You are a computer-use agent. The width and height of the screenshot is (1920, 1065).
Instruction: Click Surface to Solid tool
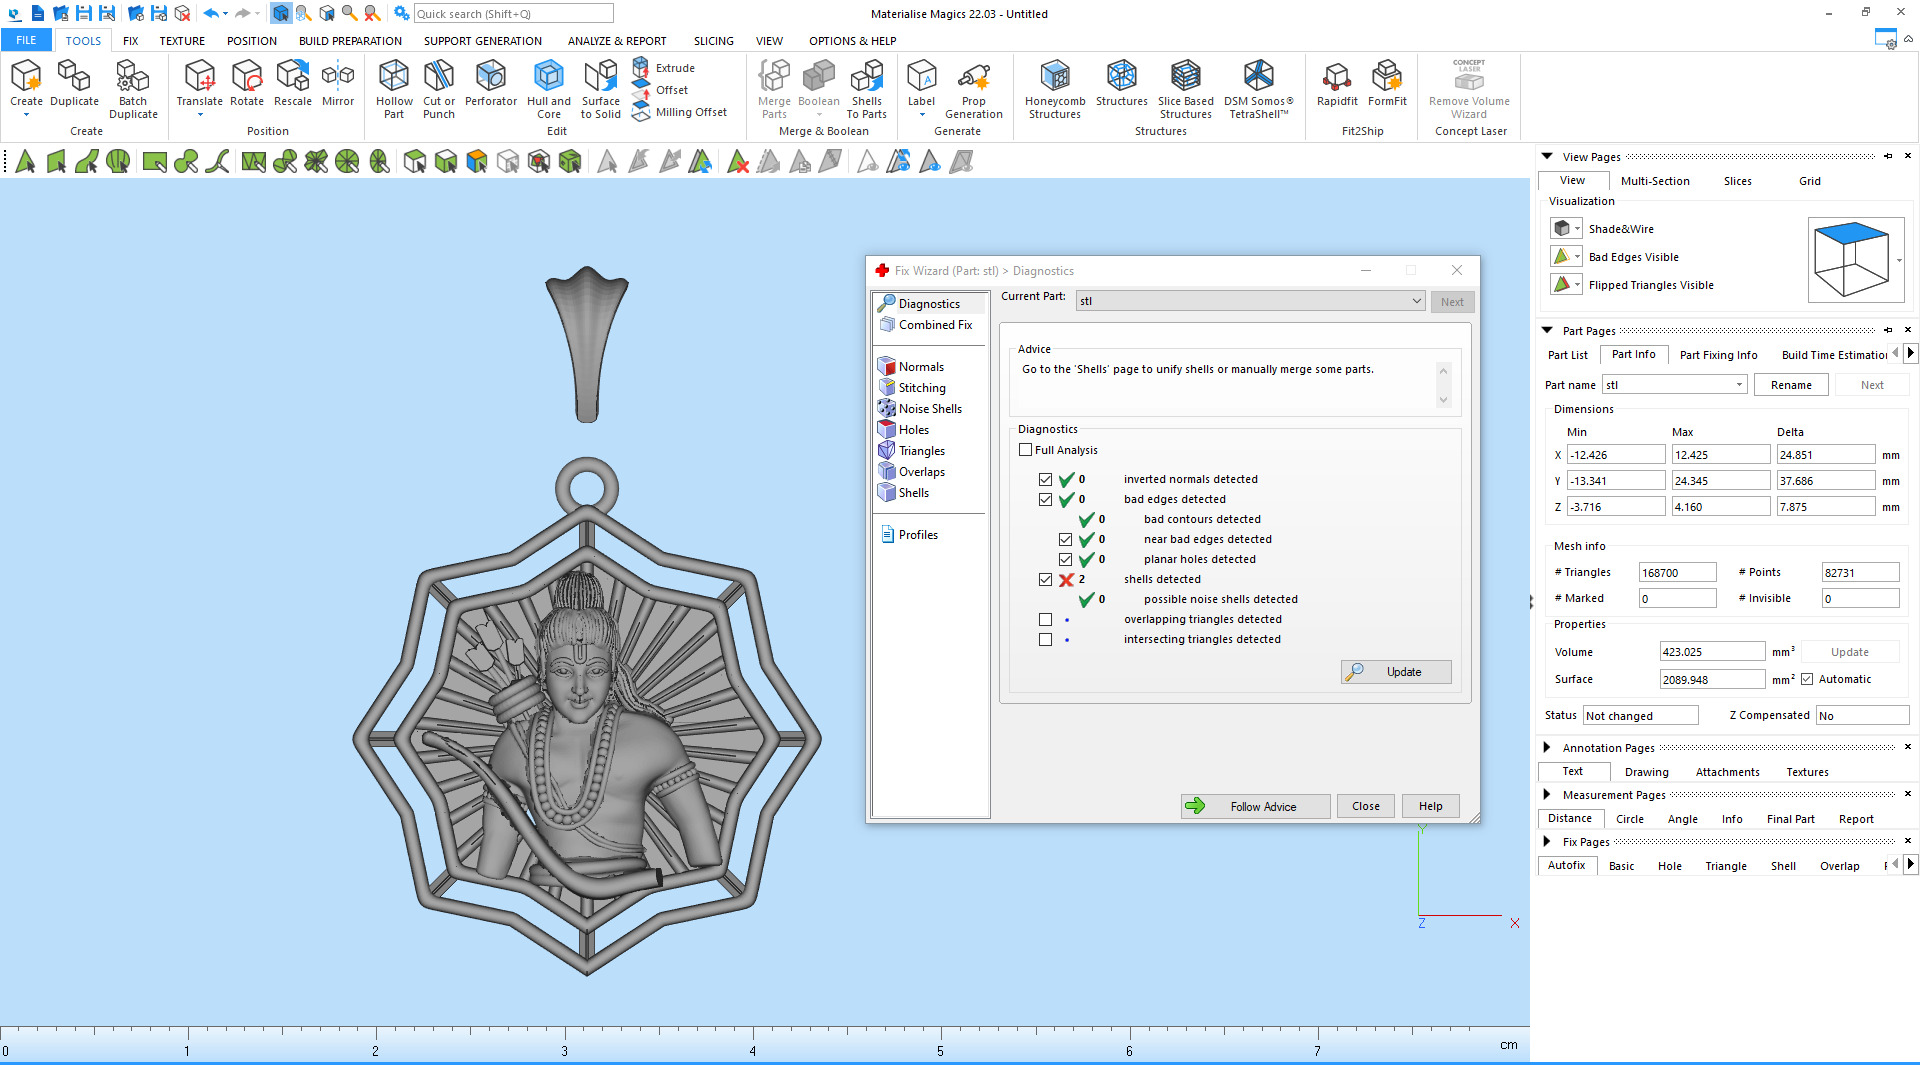click(x=601, y=89)
